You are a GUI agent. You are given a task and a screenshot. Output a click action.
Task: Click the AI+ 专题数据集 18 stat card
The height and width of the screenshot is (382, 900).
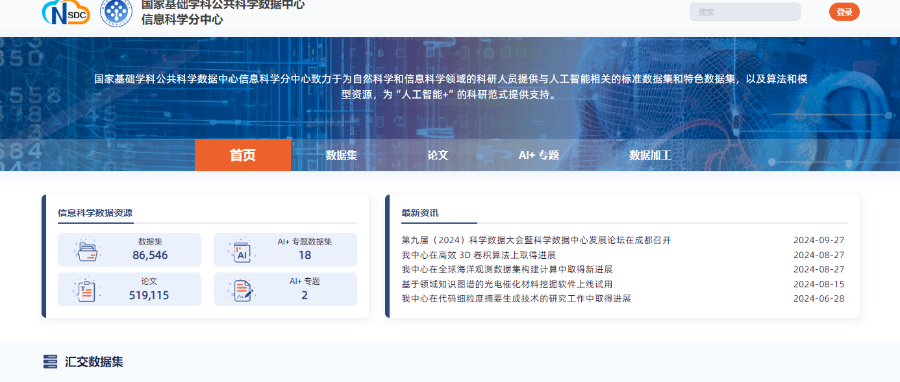coord(285,250)
